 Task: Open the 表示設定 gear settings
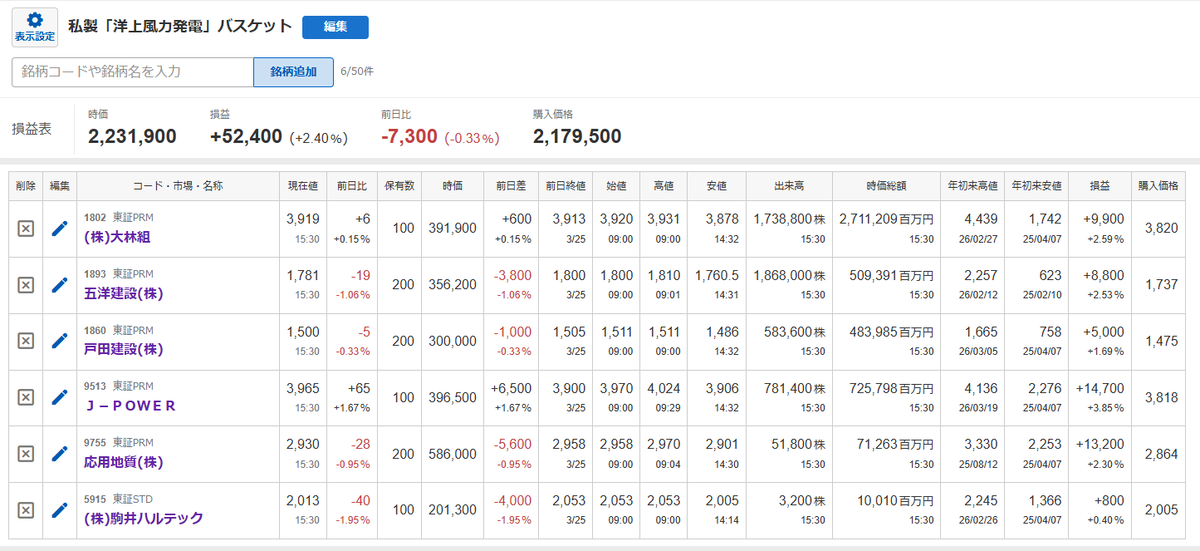tap(34, 26)
